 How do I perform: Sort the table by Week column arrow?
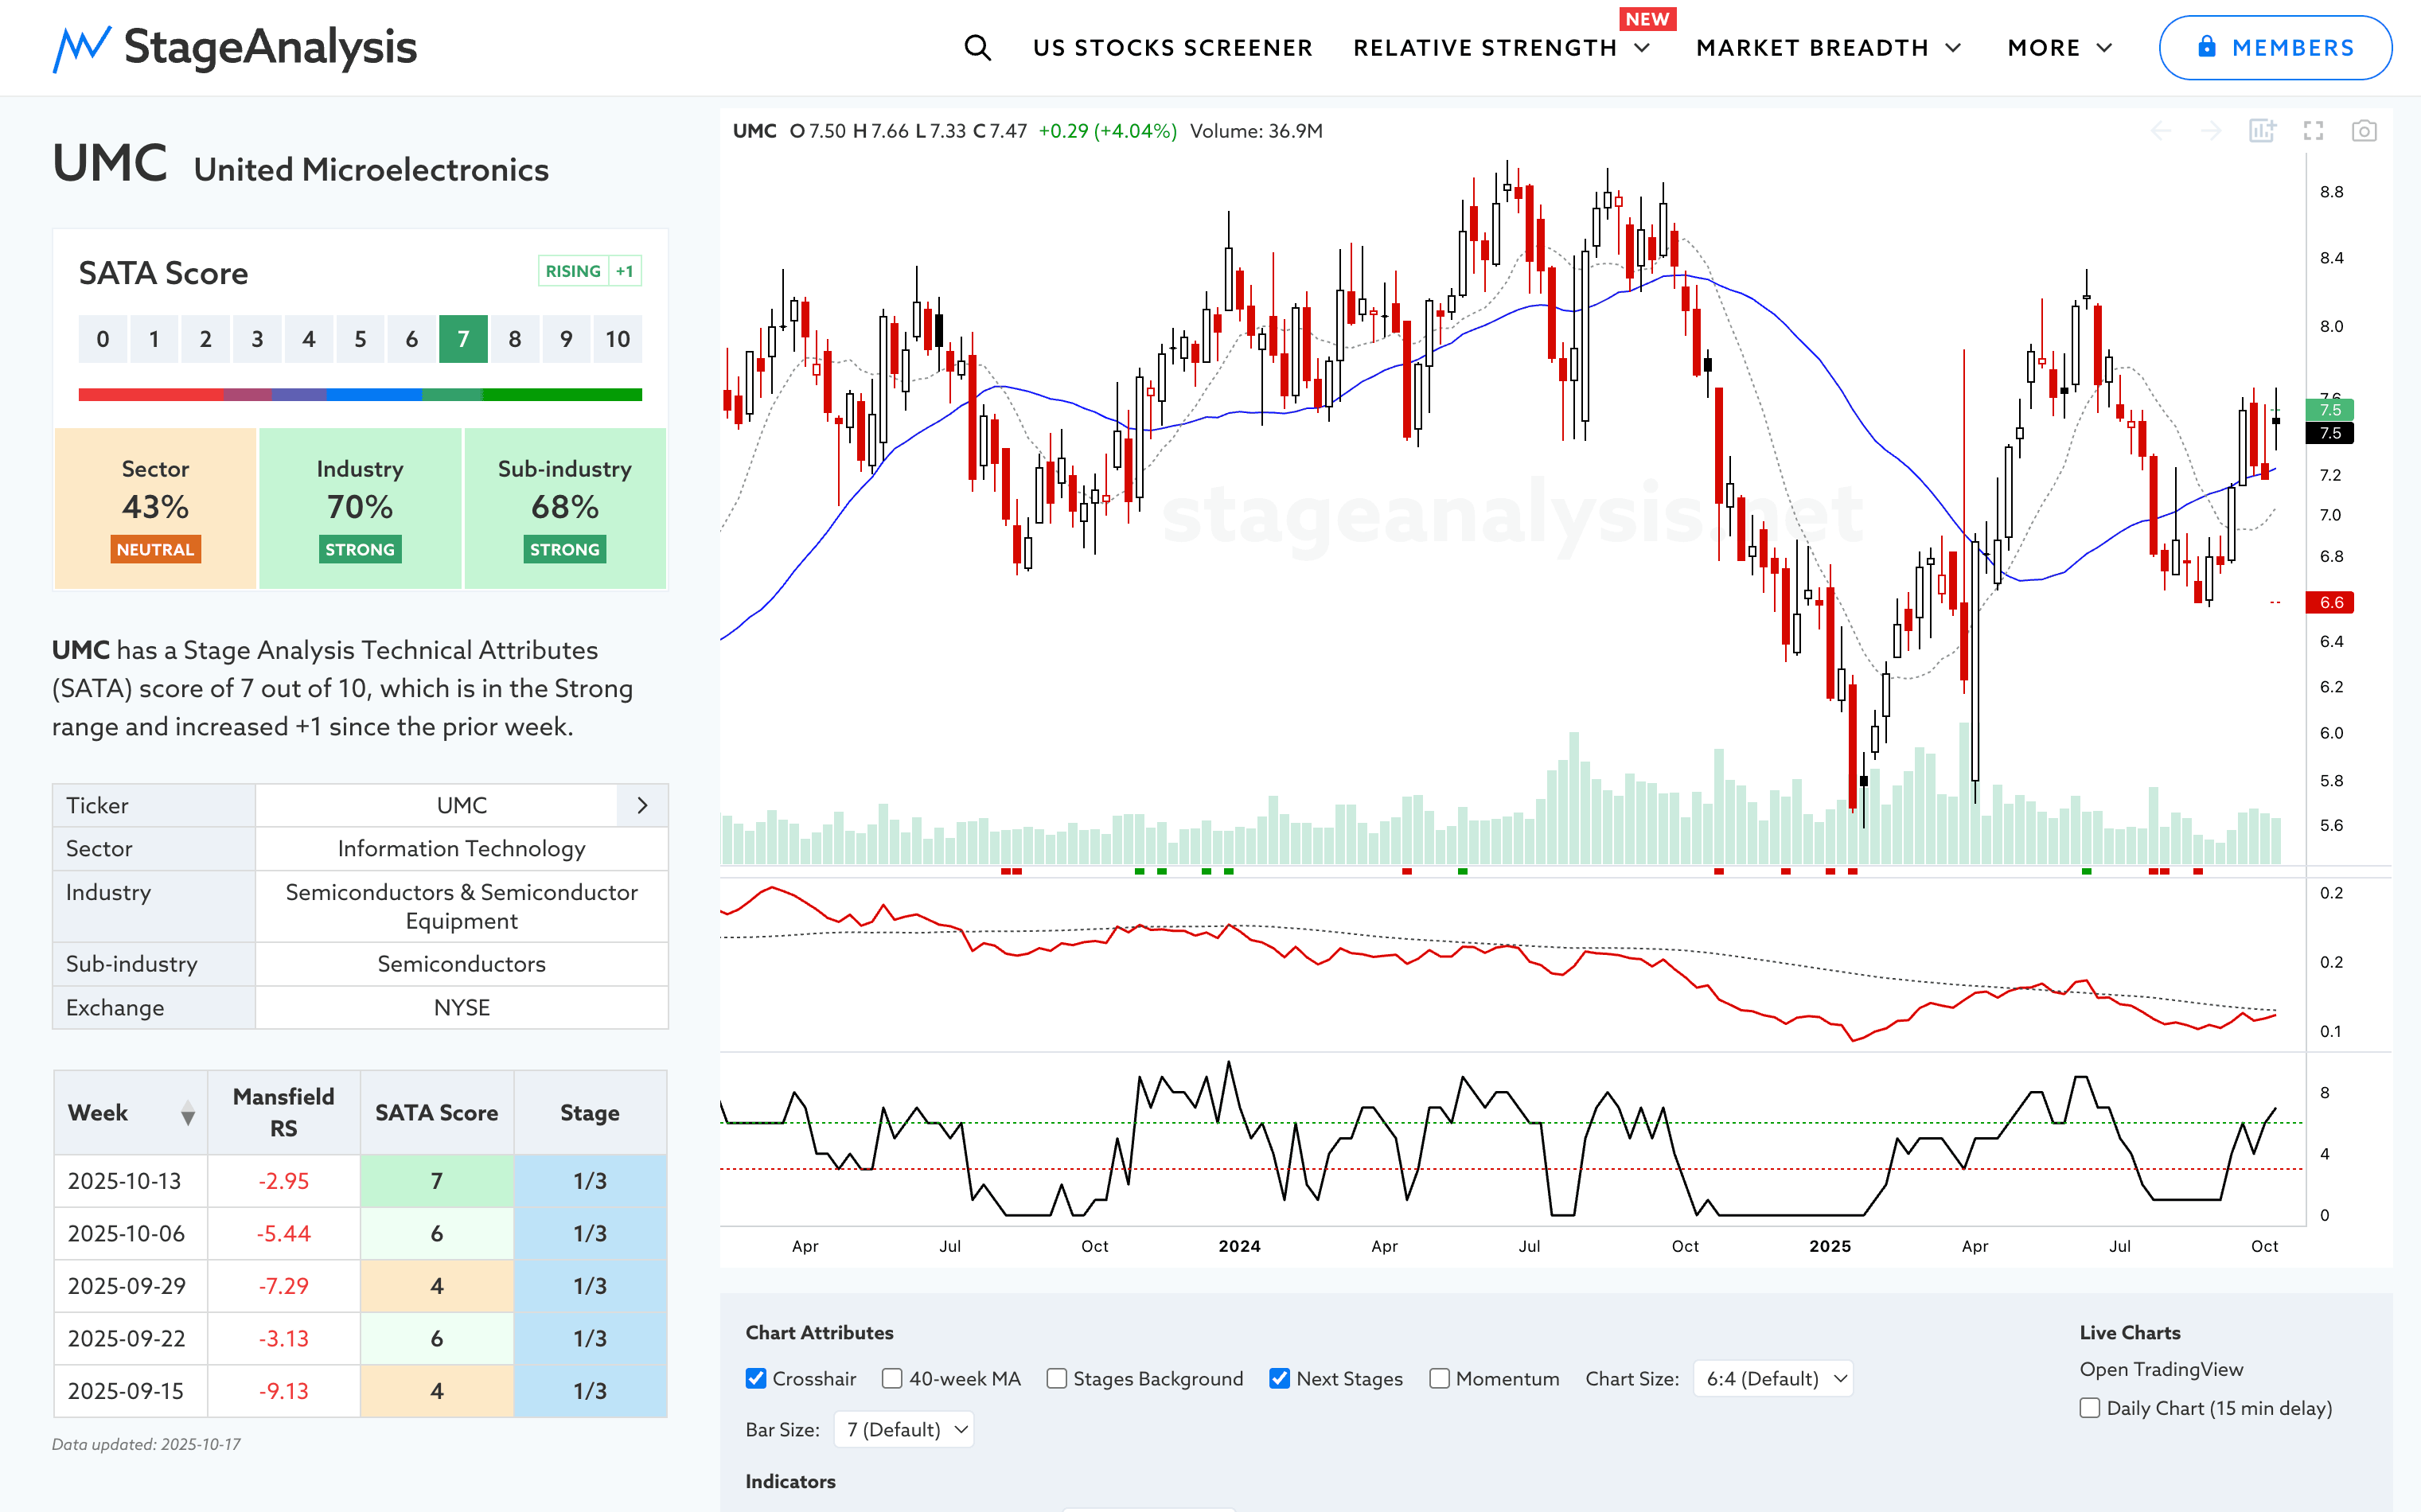187,1113
